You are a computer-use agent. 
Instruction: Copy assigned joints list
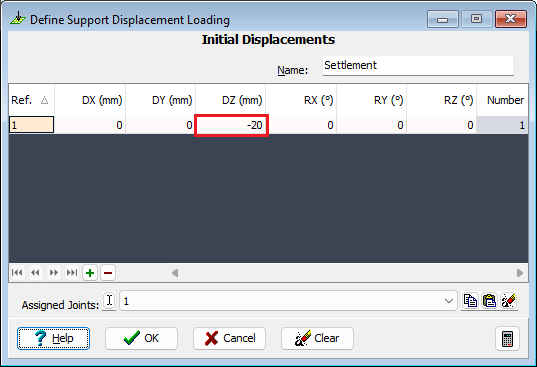tap(470, 301)
